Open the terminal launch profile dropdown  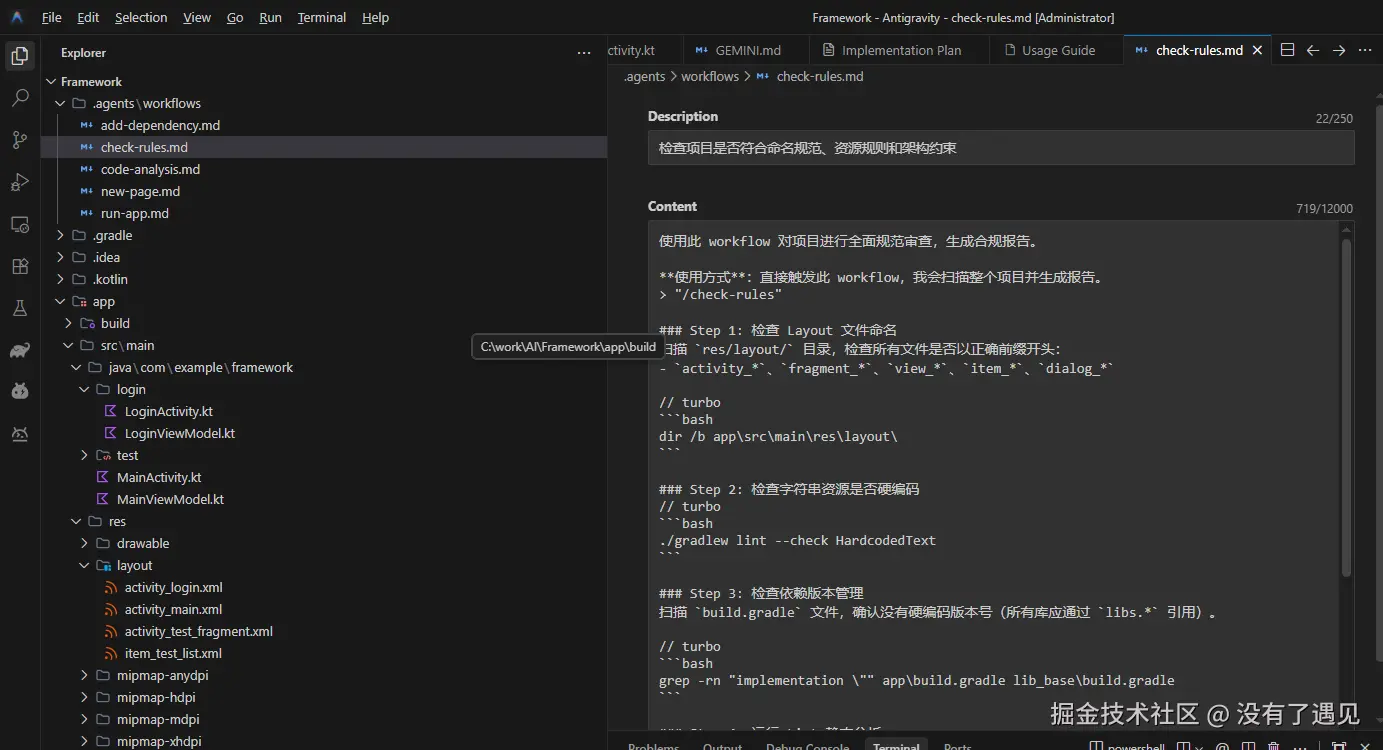(1198, 746)
